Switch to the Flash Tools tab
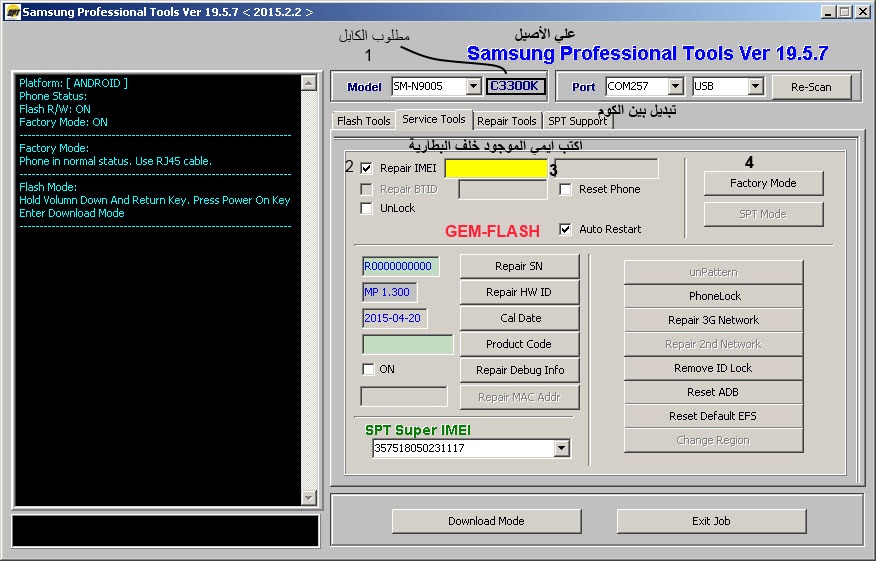This screenshot has width=876, height=561. tap(363, 121)
